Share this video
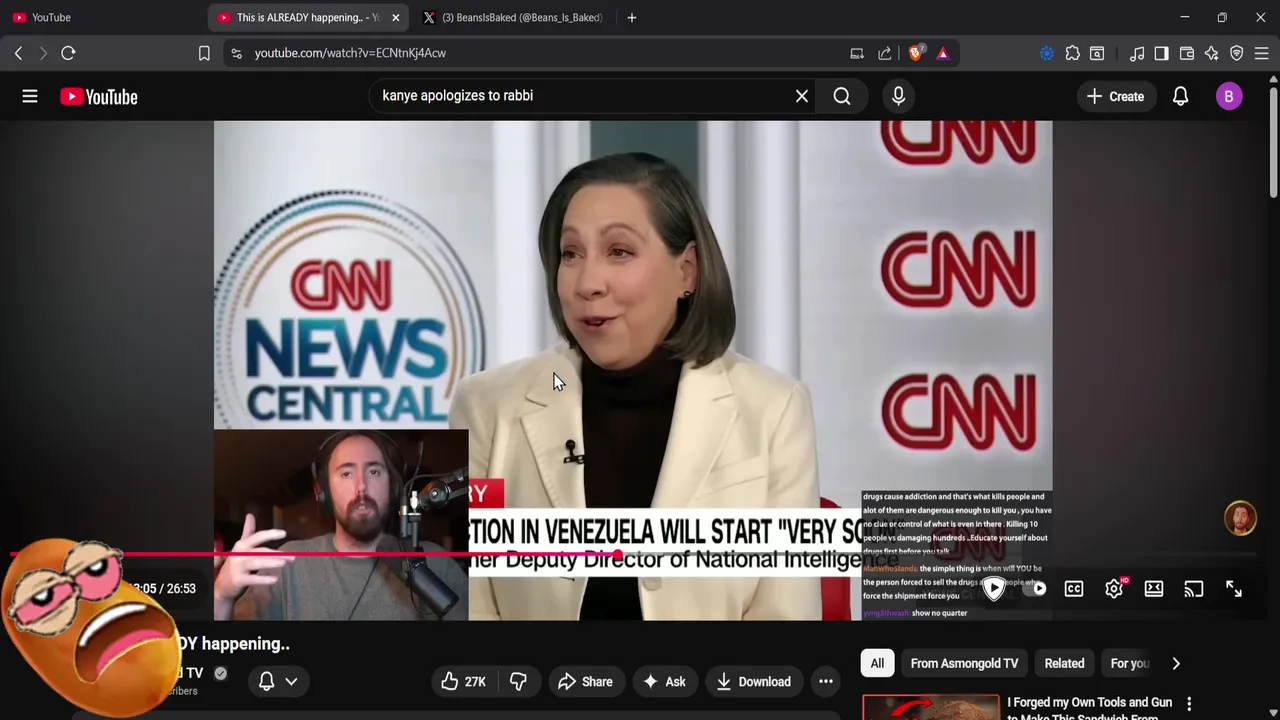1280x720 pixels. pyautogui.click(x=585, y=681)
